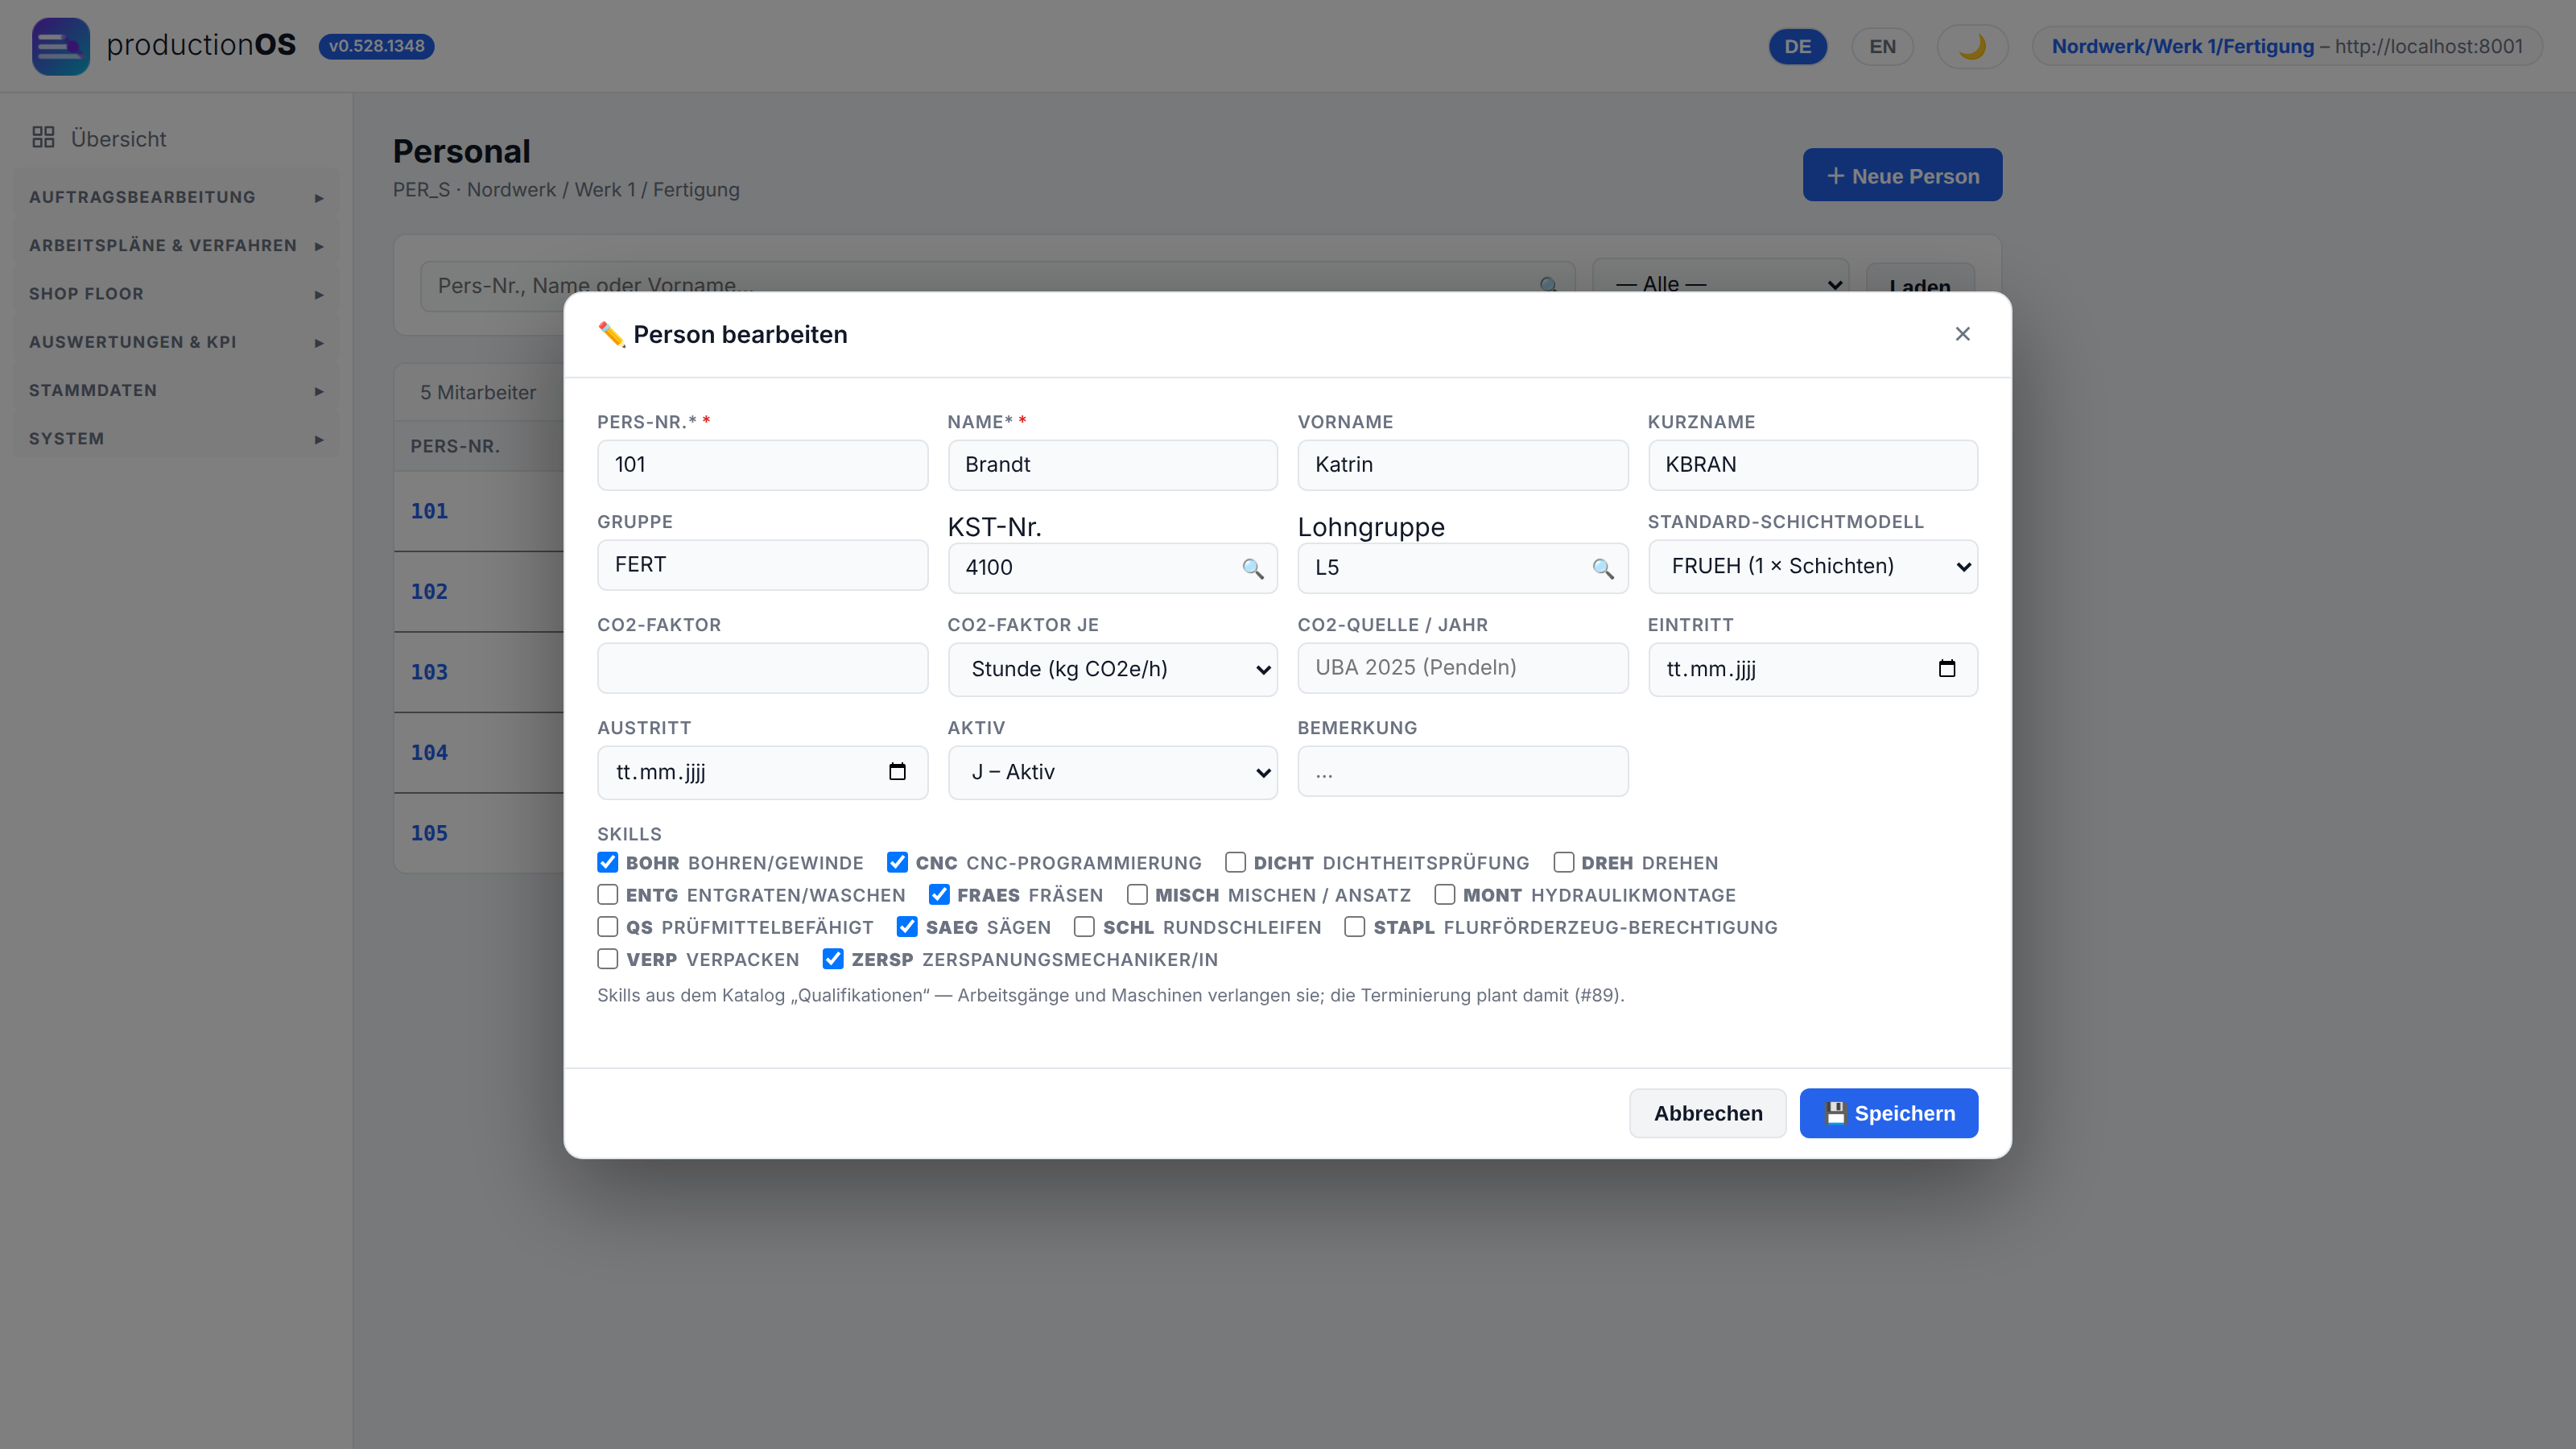Click the Speichern button

[x=1888, y=1113]
